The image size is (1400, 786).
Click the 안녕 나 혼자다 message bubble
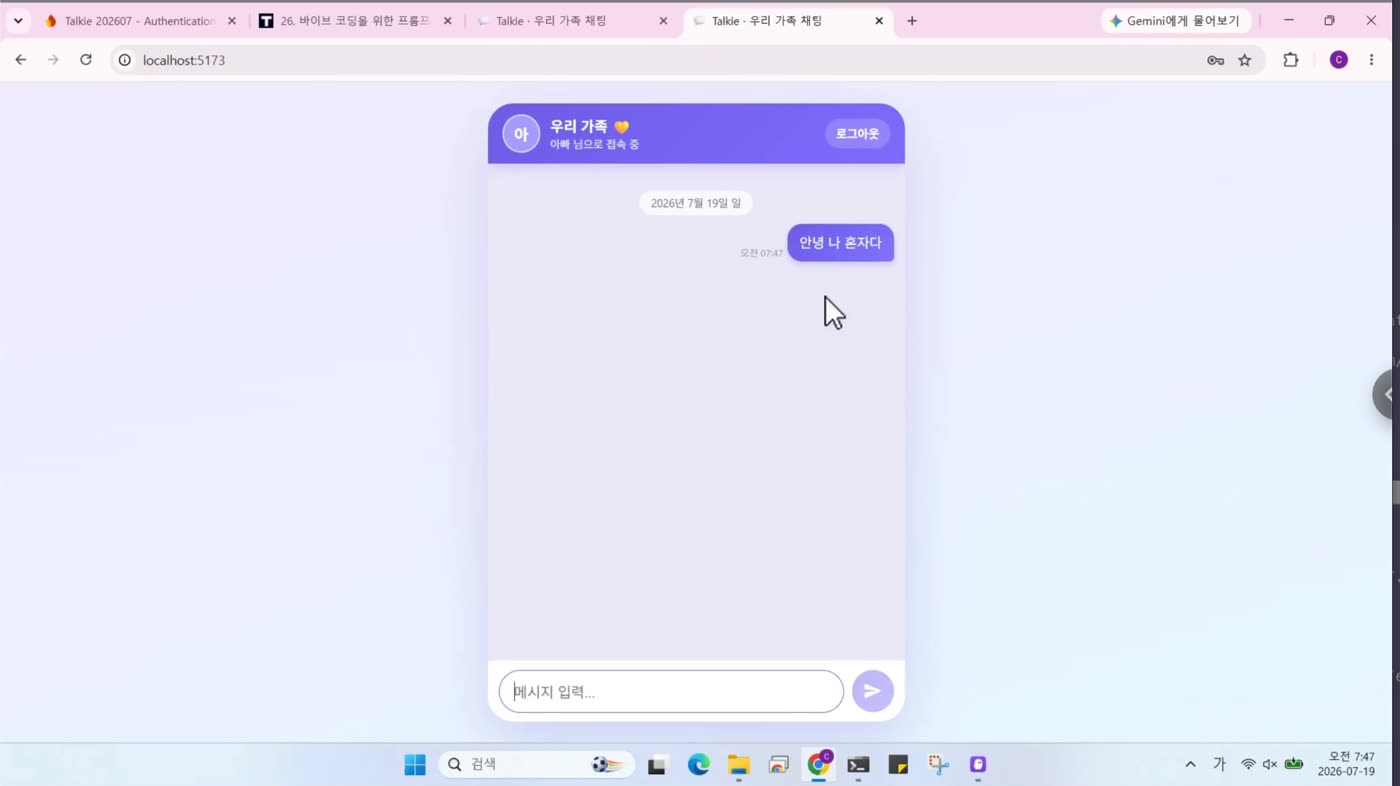[840, 243]
